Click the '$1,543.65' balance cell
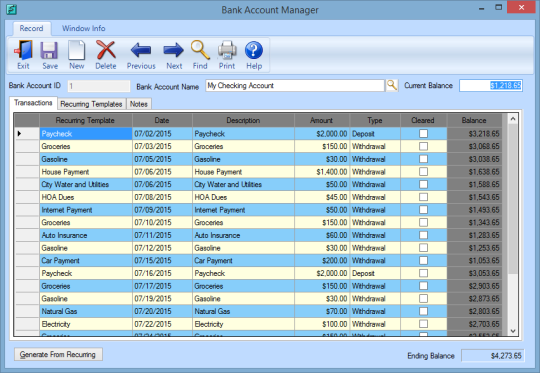Screen dimensions: 540x373 (475, 197)
